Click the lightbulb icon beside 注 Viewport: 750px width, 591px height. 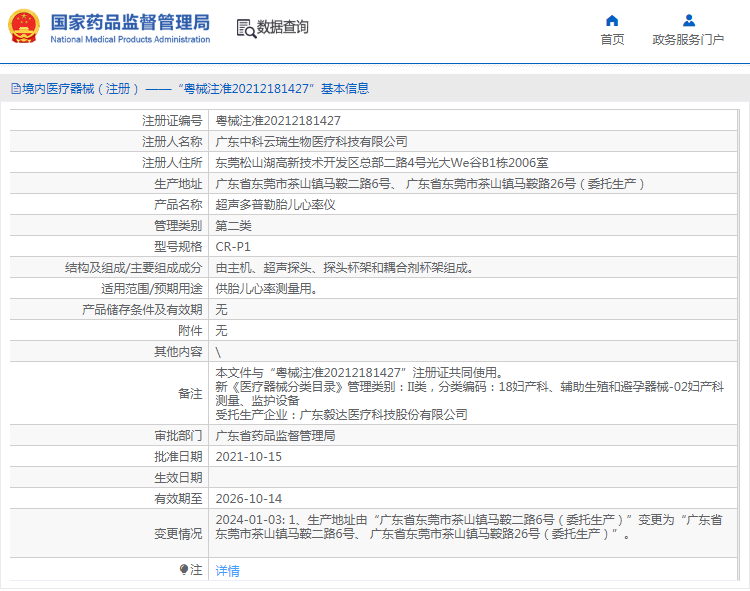tap(184, 569)
